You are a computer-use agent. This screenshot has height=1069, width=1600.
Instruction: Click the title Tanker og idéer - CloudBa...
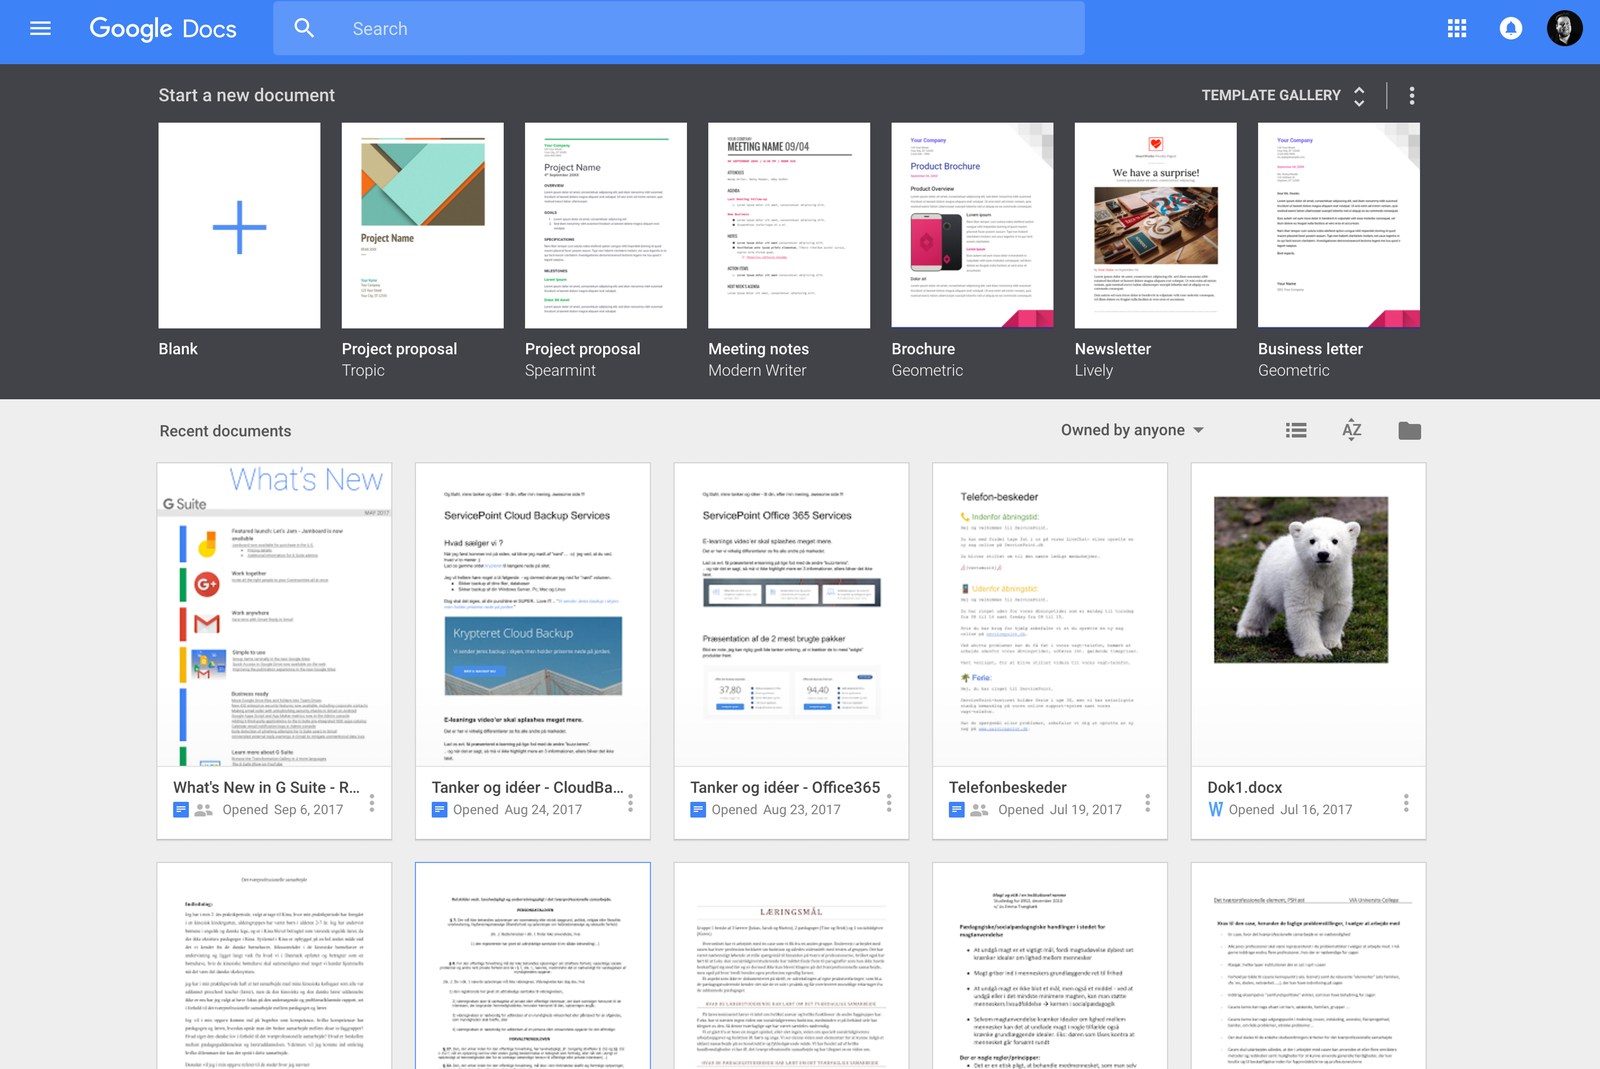pyautogui.click(x=527, y=787)
